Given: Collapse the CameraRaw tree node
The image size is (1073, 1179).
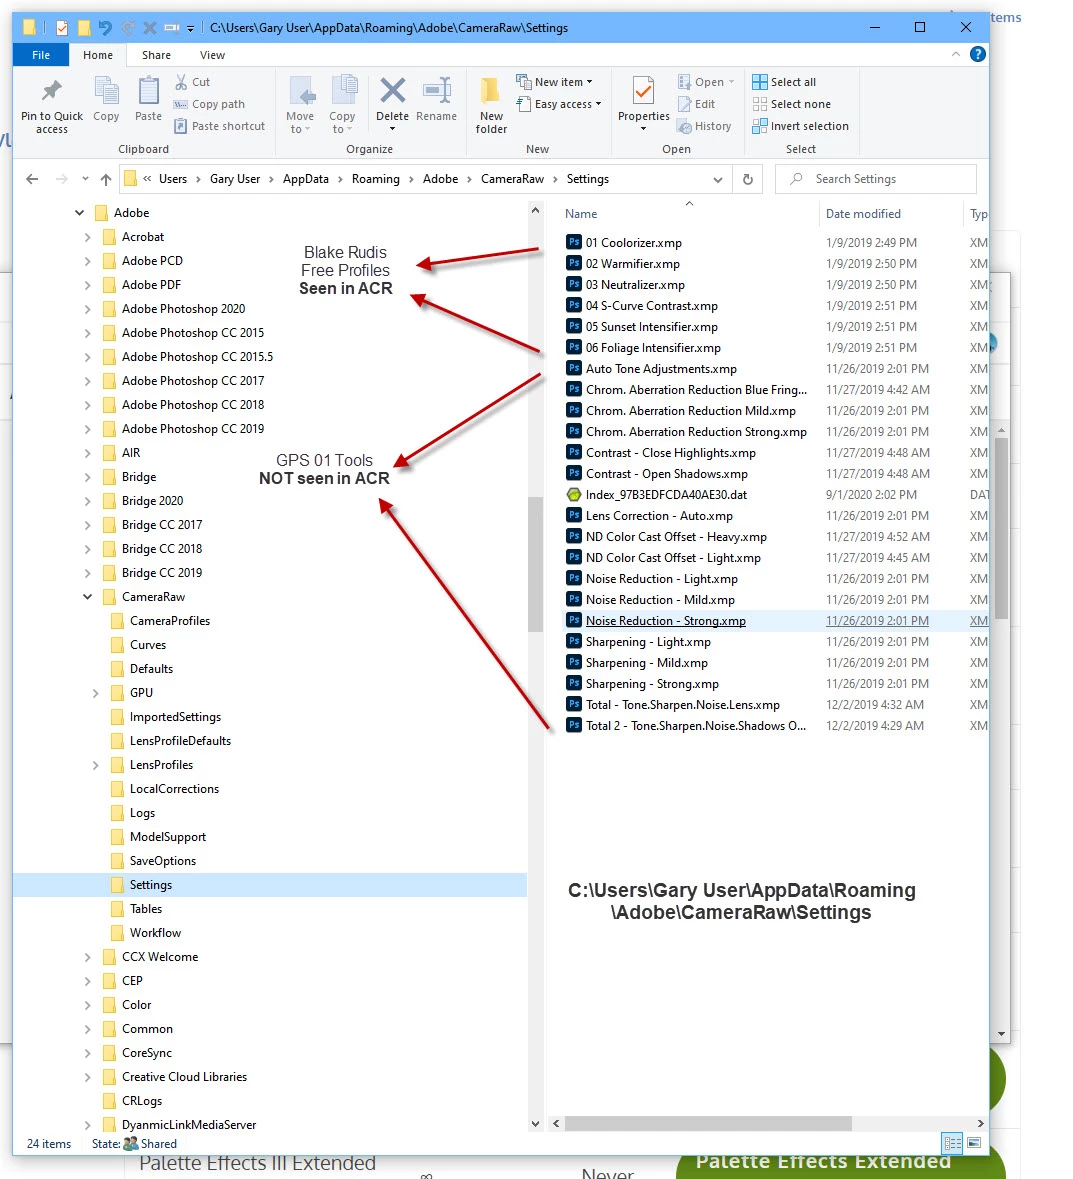Looking at the screenshot, I should click(87, 597).
